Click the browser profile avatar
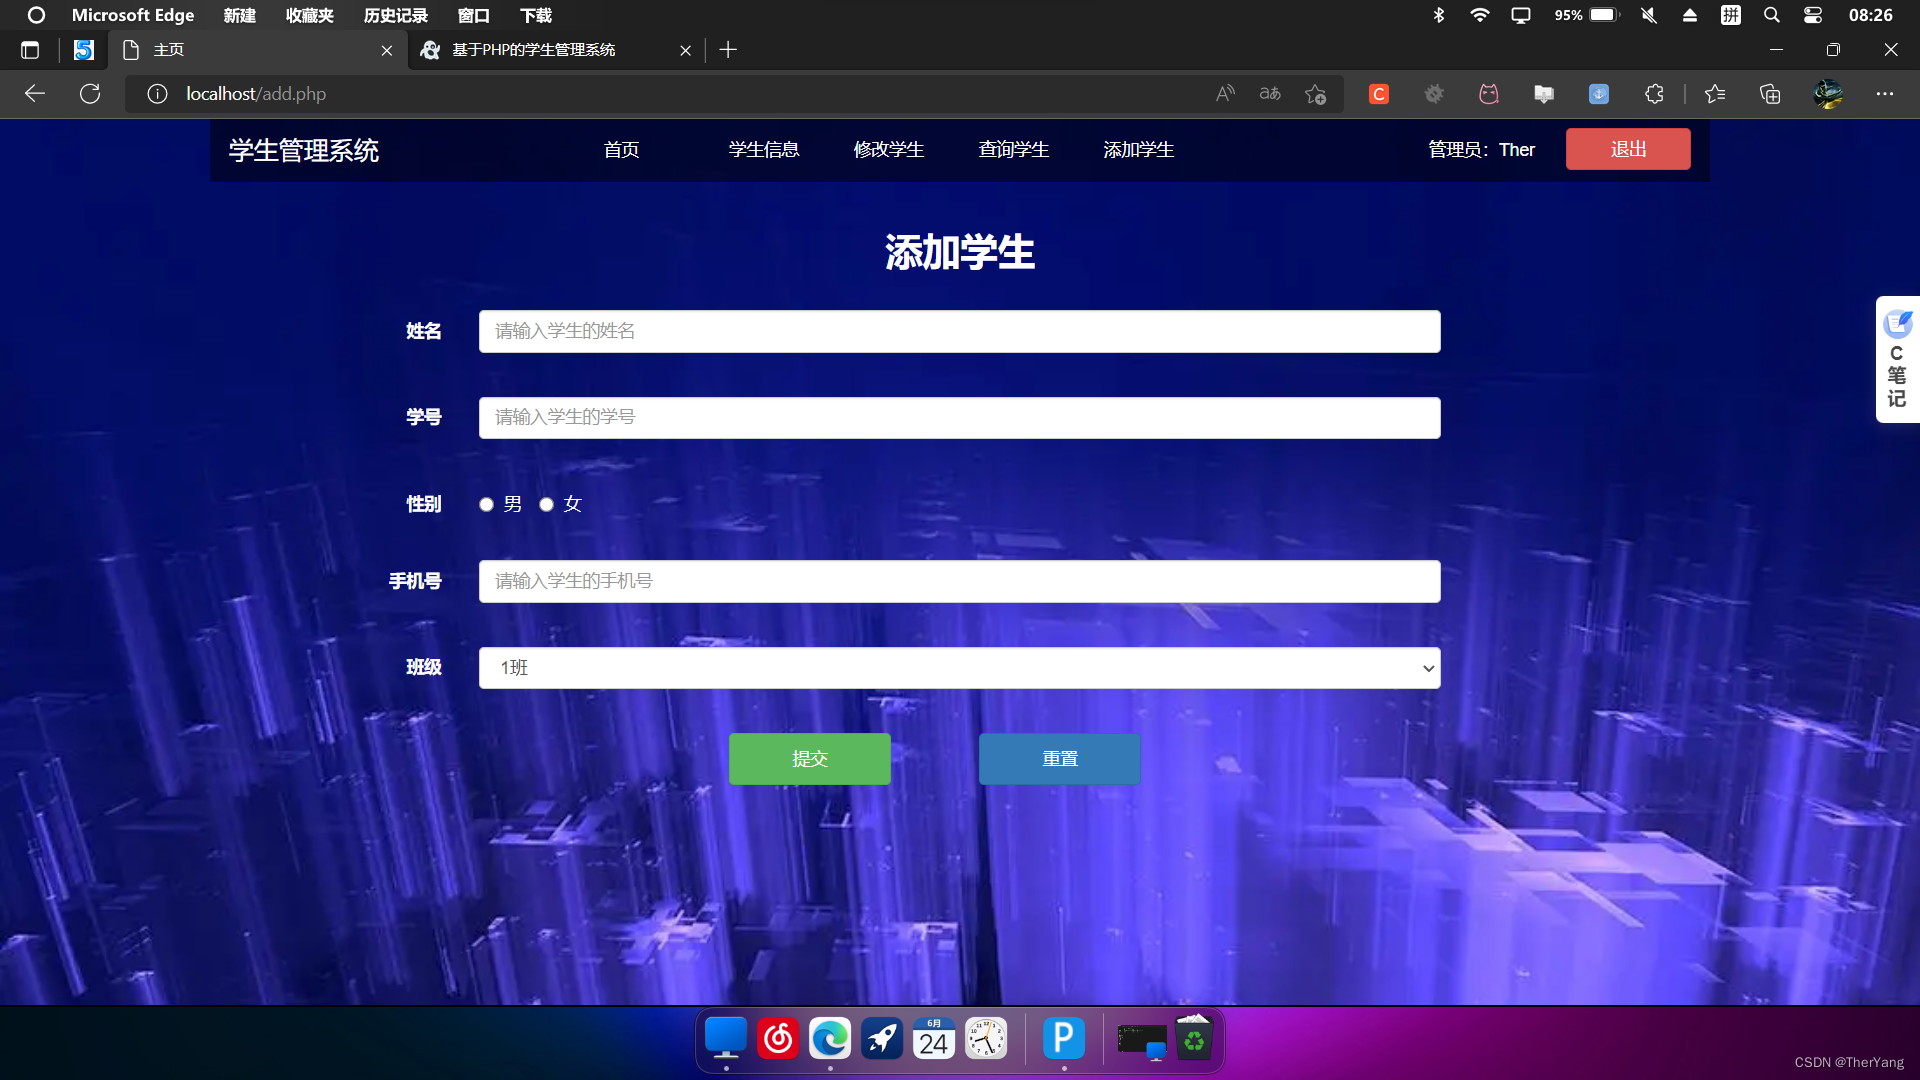Screen dimensions: 1920x1080 (x=1829, y=94)
